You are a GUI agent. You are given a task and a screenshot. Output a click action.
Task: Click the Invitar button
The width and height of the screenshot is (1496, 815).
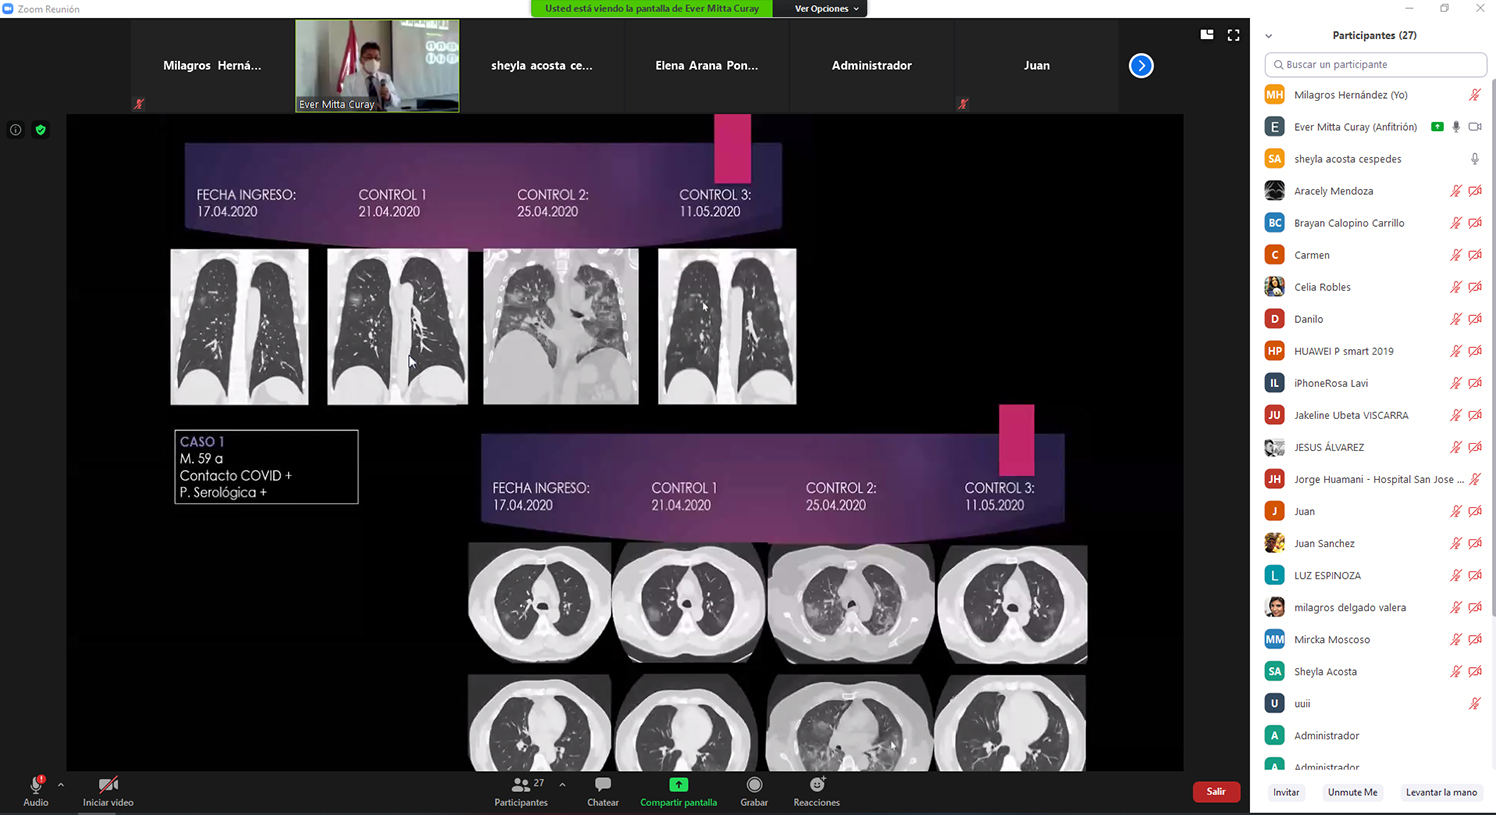[1286, 792]
